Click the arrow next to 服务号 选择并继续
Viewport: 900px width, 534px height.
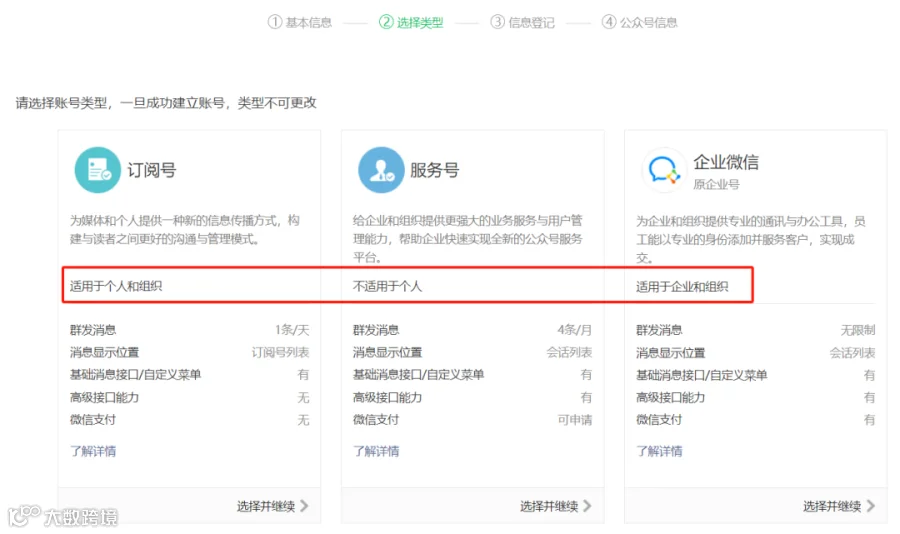587,506
